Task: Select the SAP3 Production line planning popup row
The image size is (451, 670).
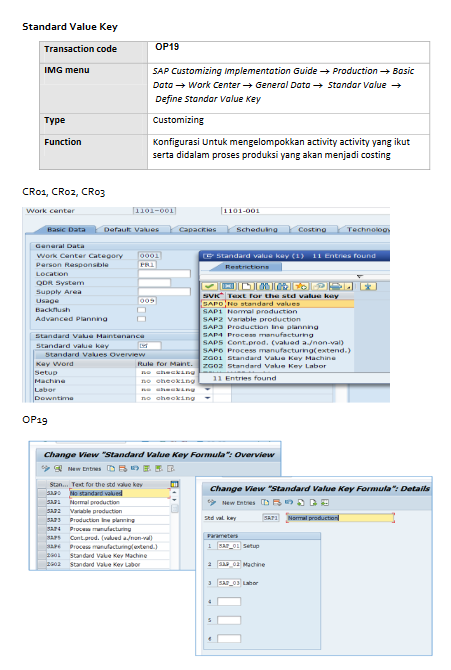Action: tap(277, 327)
